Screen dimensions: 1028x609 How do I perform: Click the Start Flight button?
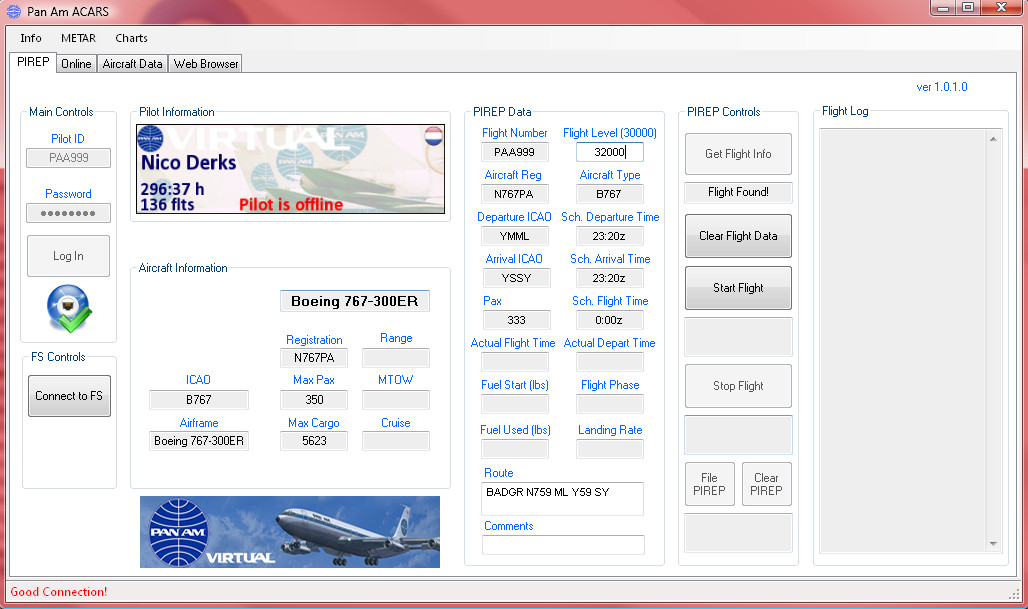pos(738,288)
